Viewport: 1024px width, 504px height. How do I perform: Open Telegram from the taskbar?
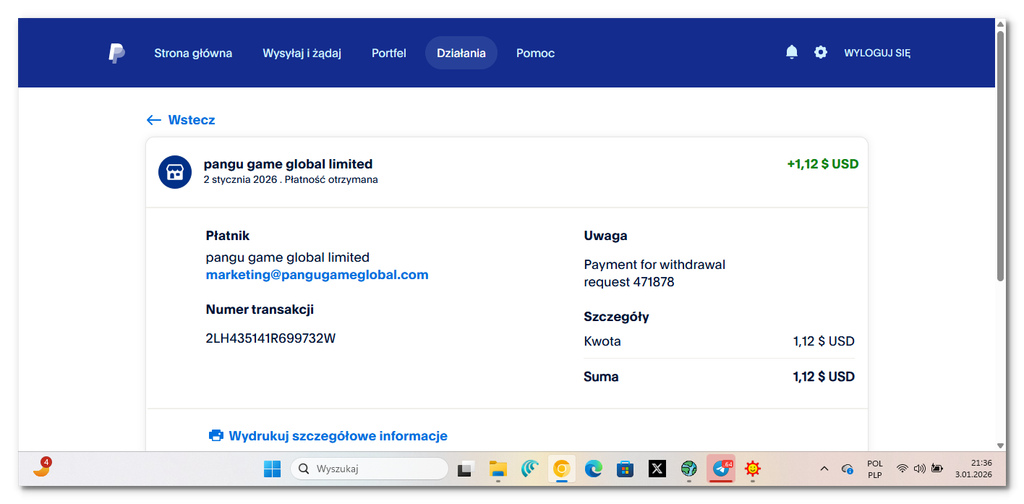click(721, 469)
